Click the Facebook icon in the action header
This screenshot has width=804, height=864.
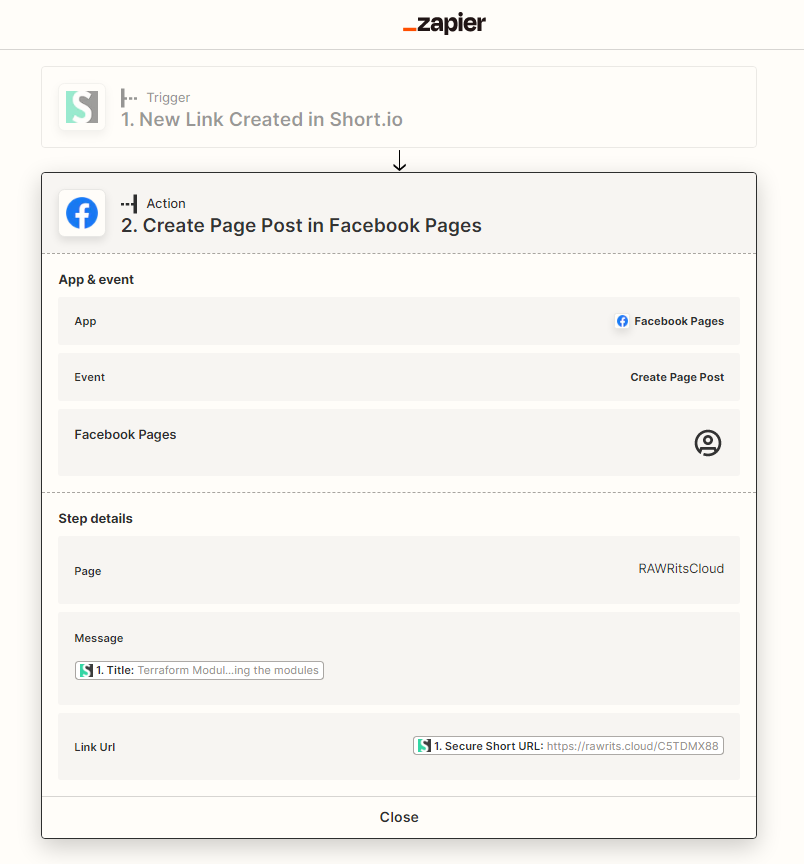click(x=82, y=213)
